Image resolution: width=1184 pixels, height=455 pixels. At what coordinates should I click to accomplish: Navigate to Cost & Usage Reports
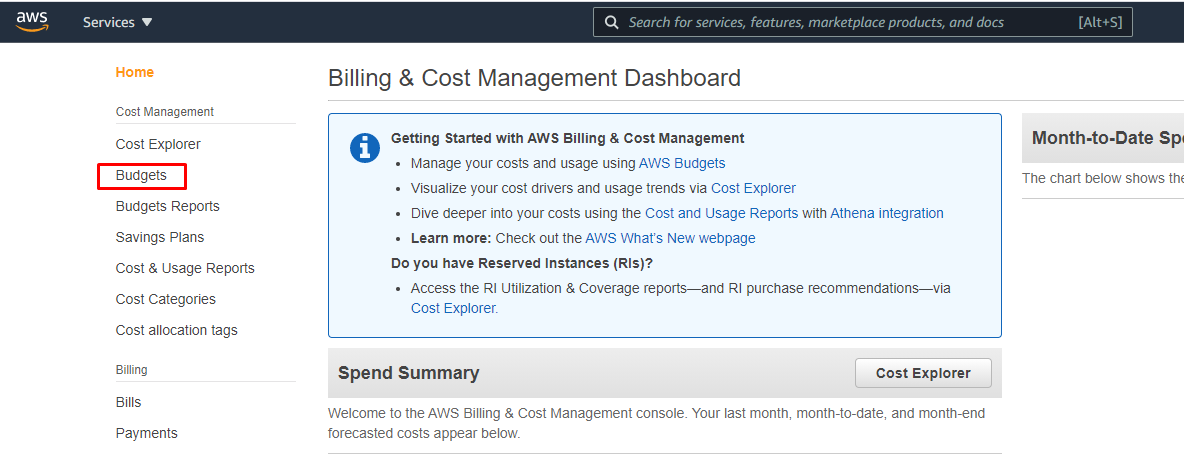(185, 268)
